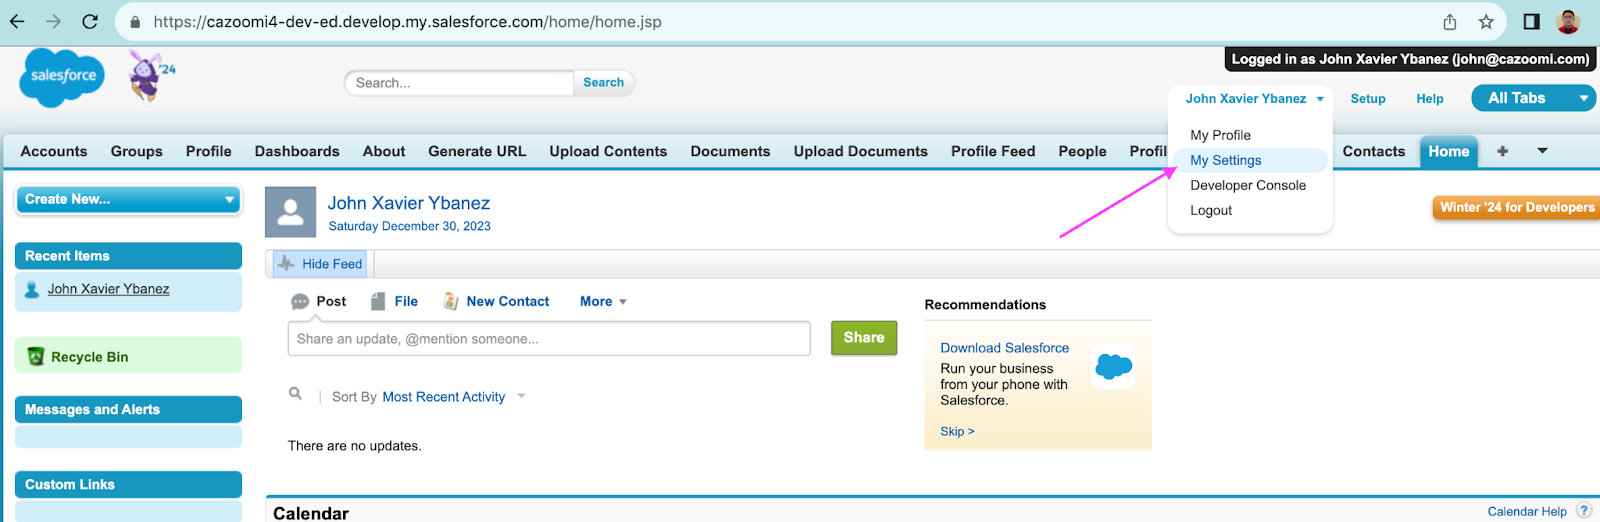Open the Calendar Help link
The width and height of the screenshot is (1600, 522).
(x=1527, y=512)
